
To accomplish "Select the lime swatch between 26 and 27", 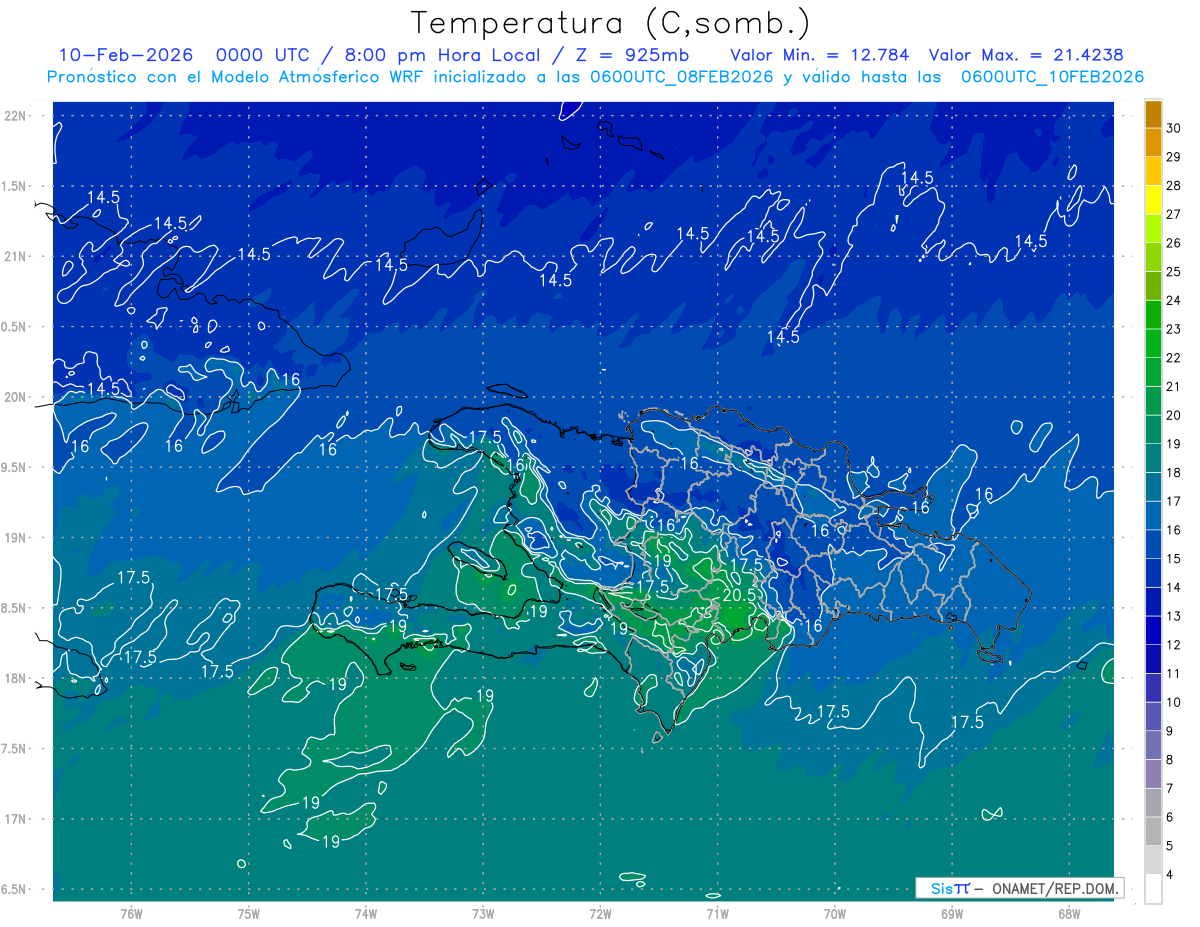I will pyautogui.click(x=1153, y=229).
